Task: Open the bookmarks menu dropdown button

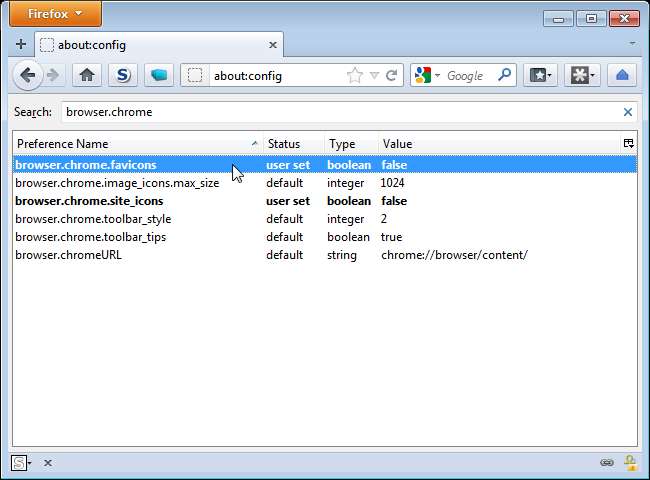Action: pyautogui.click(x=541, y=75)
